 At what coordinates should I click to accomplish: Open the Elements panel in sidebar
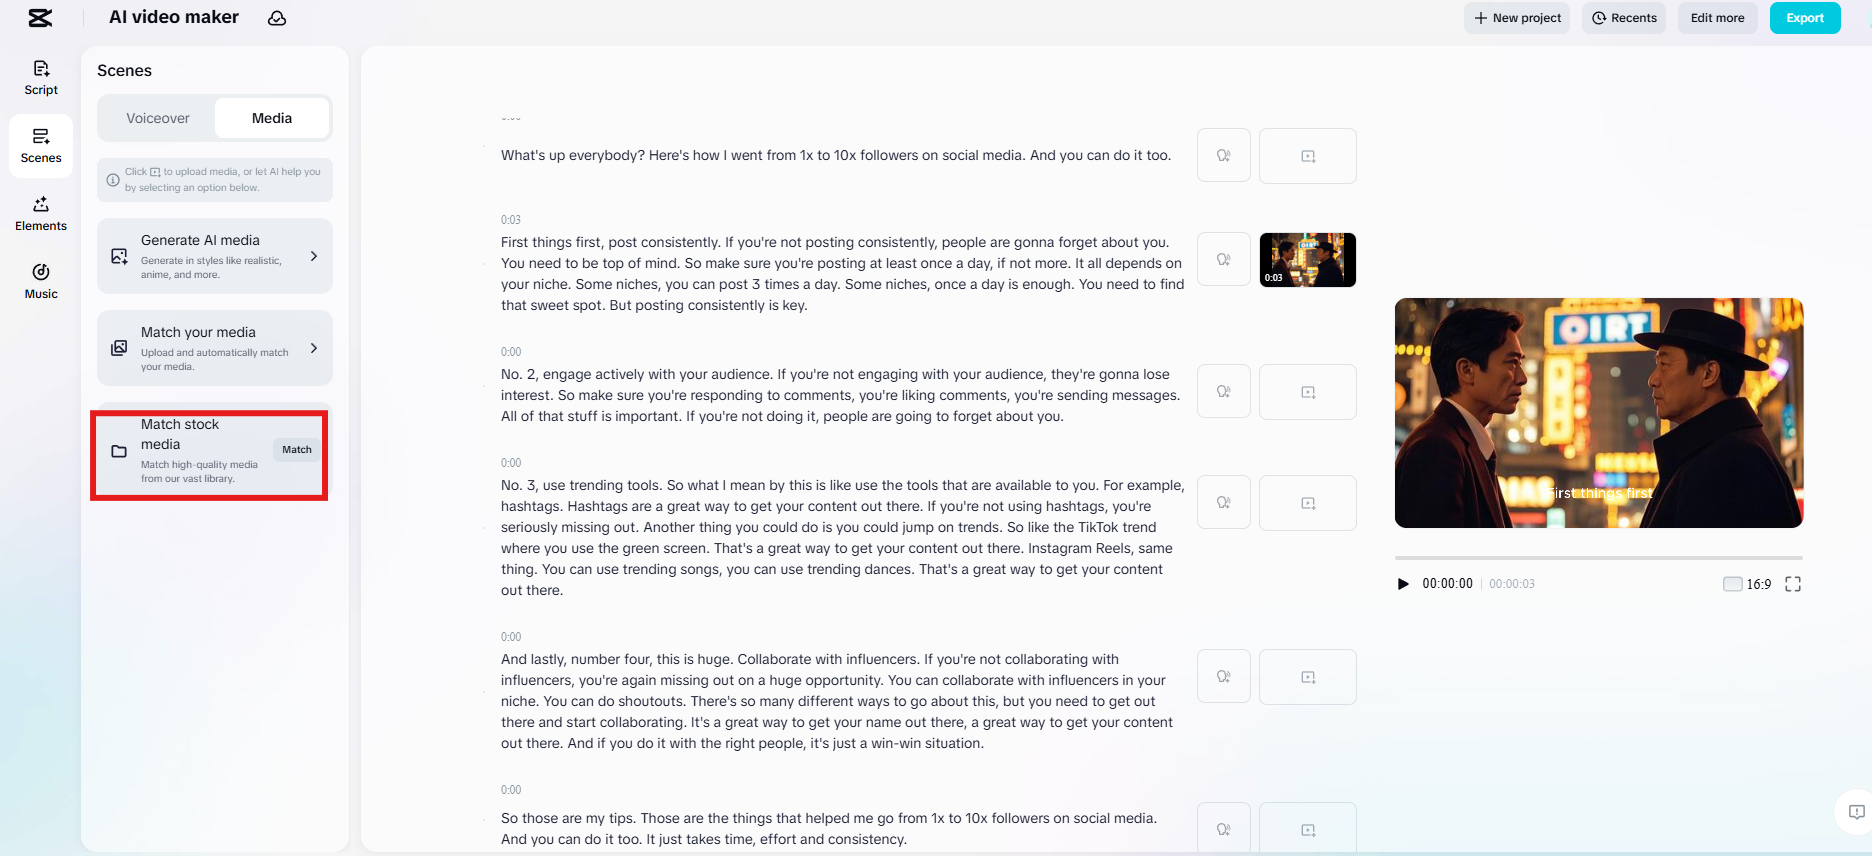(41, 213)
